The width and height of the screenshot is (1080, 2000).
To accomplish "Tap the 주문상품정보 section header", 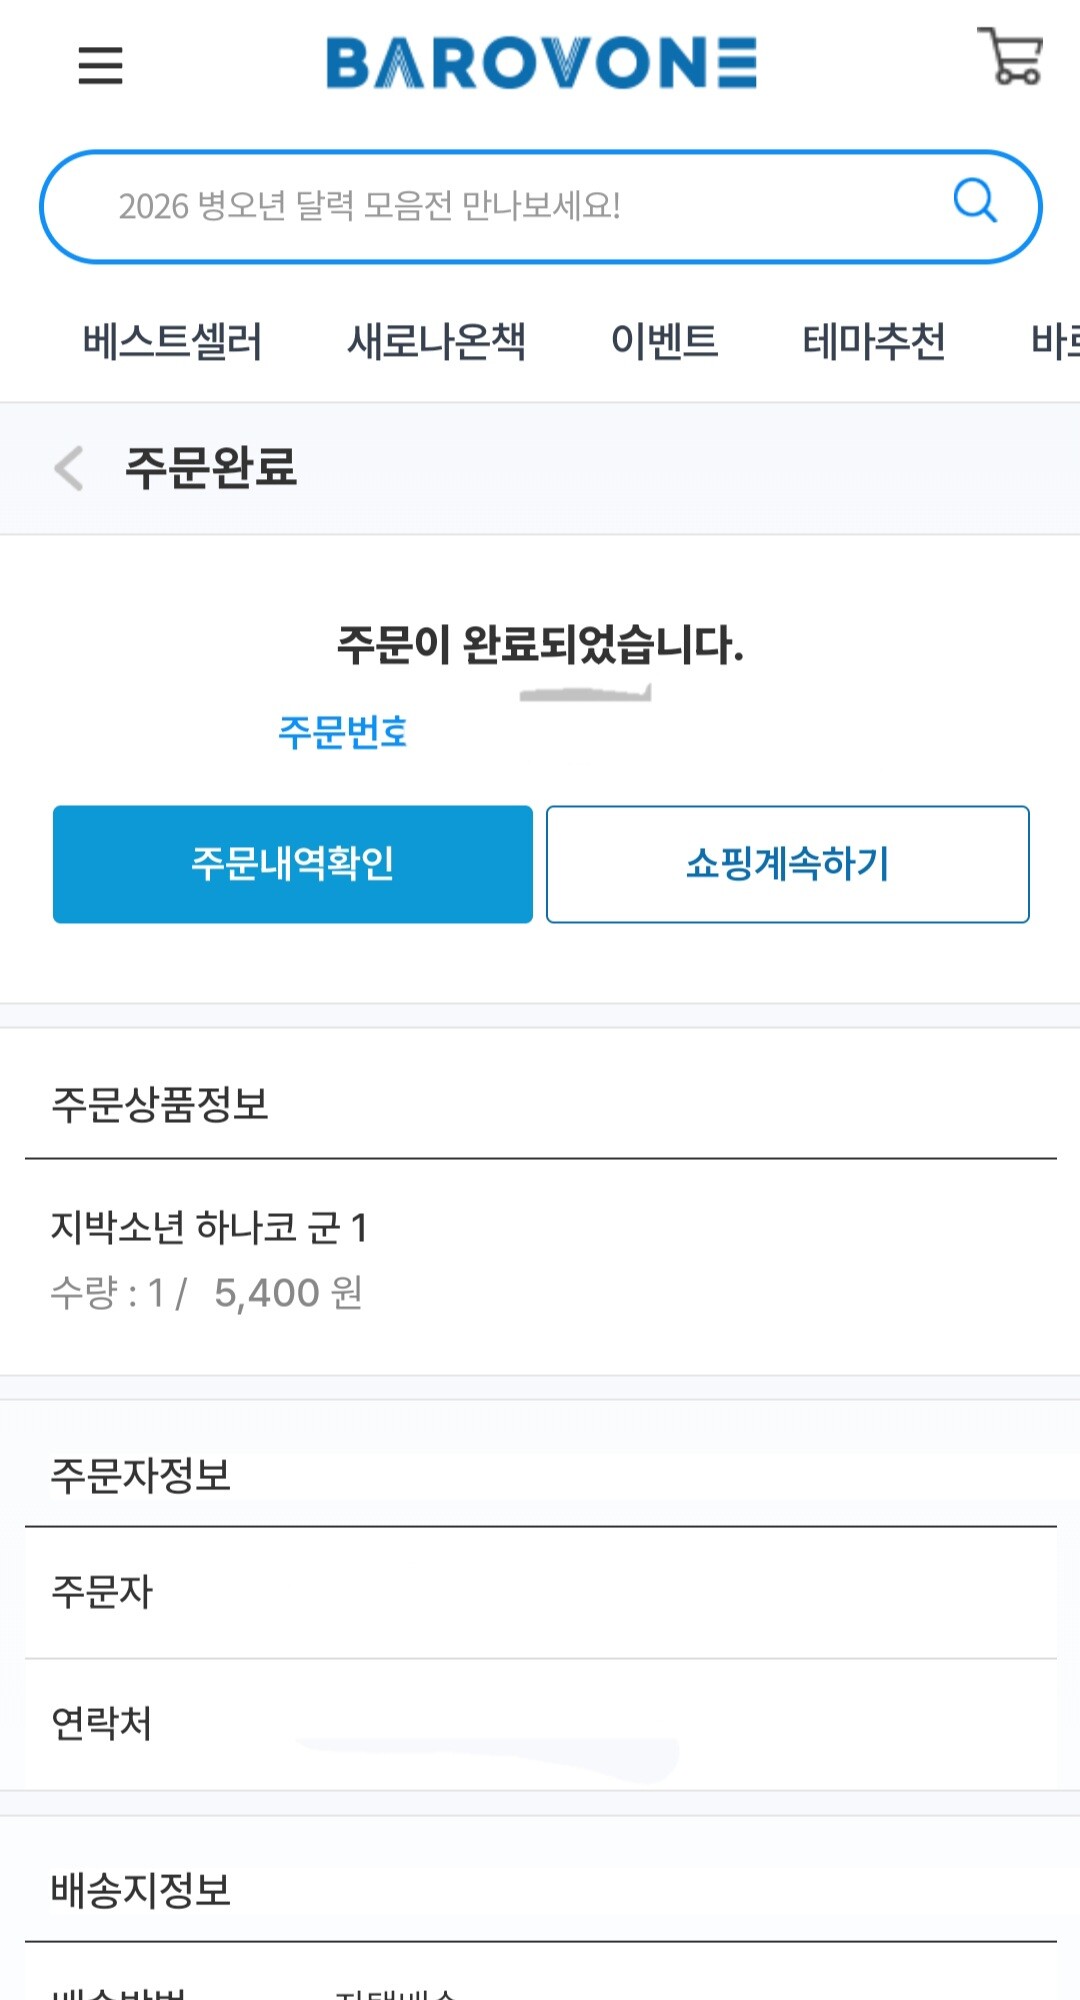I will point(160,1104).
